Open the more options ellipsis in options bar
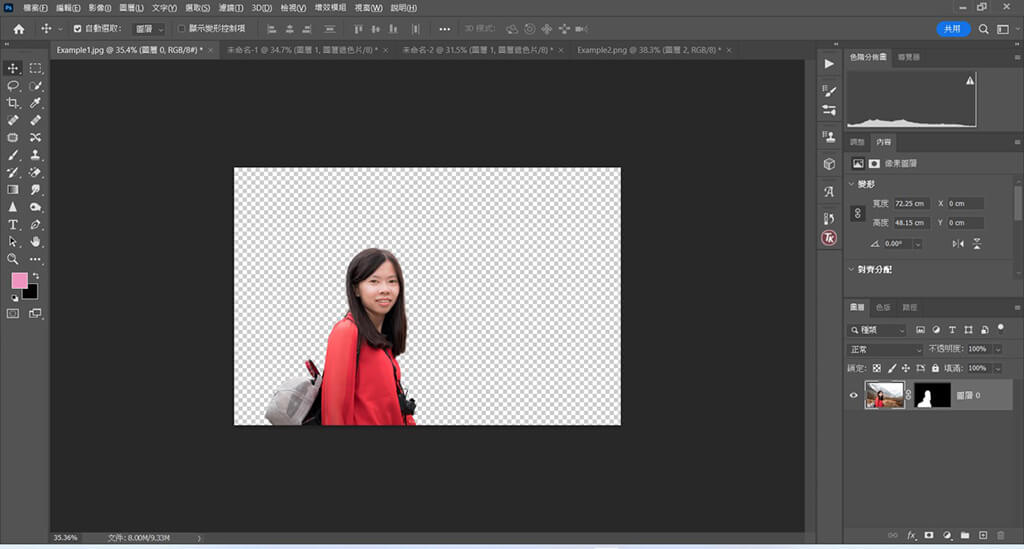This screenshot has height=549, width=1024. click(x=445, y=29)
